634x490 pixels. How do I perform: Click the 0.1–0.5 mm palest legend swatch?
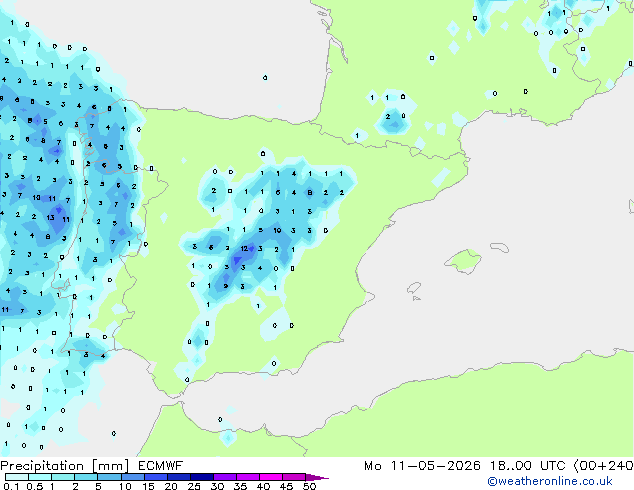(x=17, y=477)
